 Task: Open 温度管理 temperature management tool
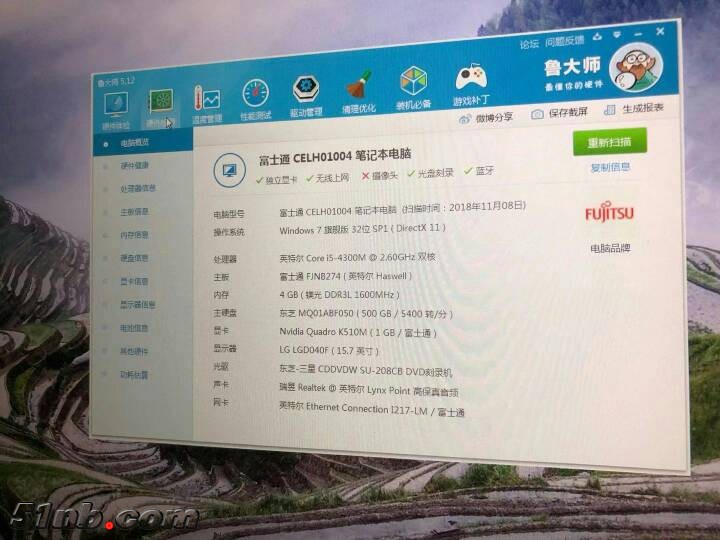(207, 102)
